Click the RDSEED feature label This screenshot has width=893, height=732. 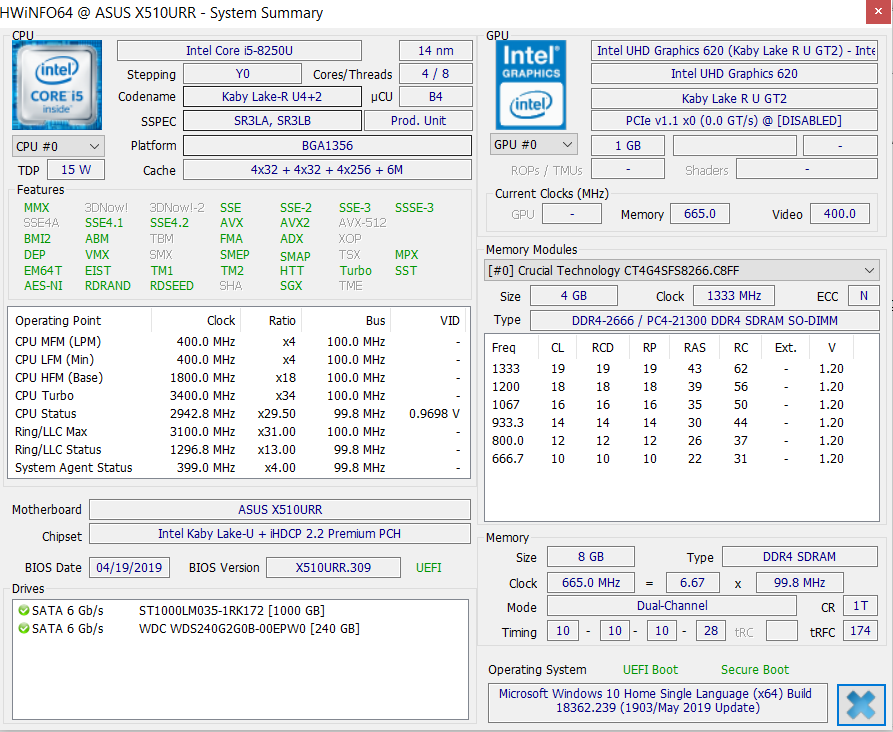pyautogui.click(x=171, y=285)
